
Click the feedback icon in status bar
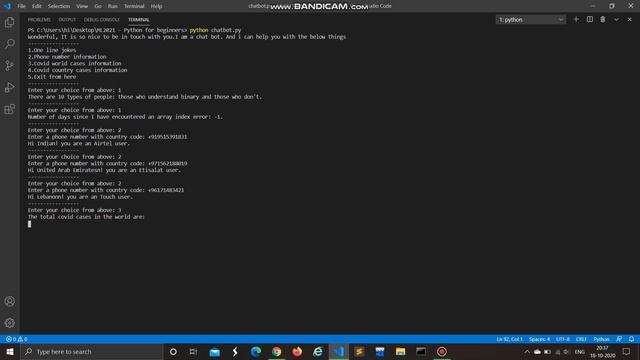(619, 339)
